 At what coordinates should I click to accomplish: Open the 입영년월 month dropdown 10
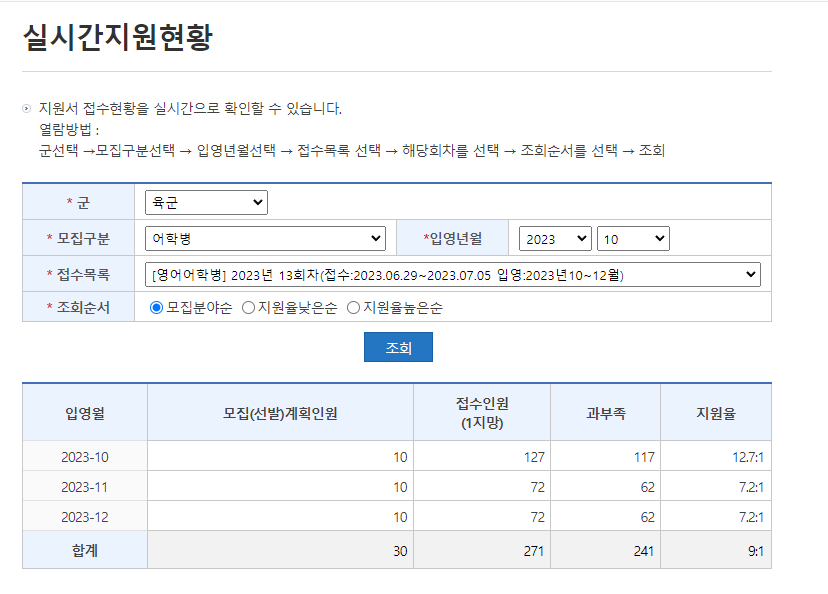(x=633, y=239)
